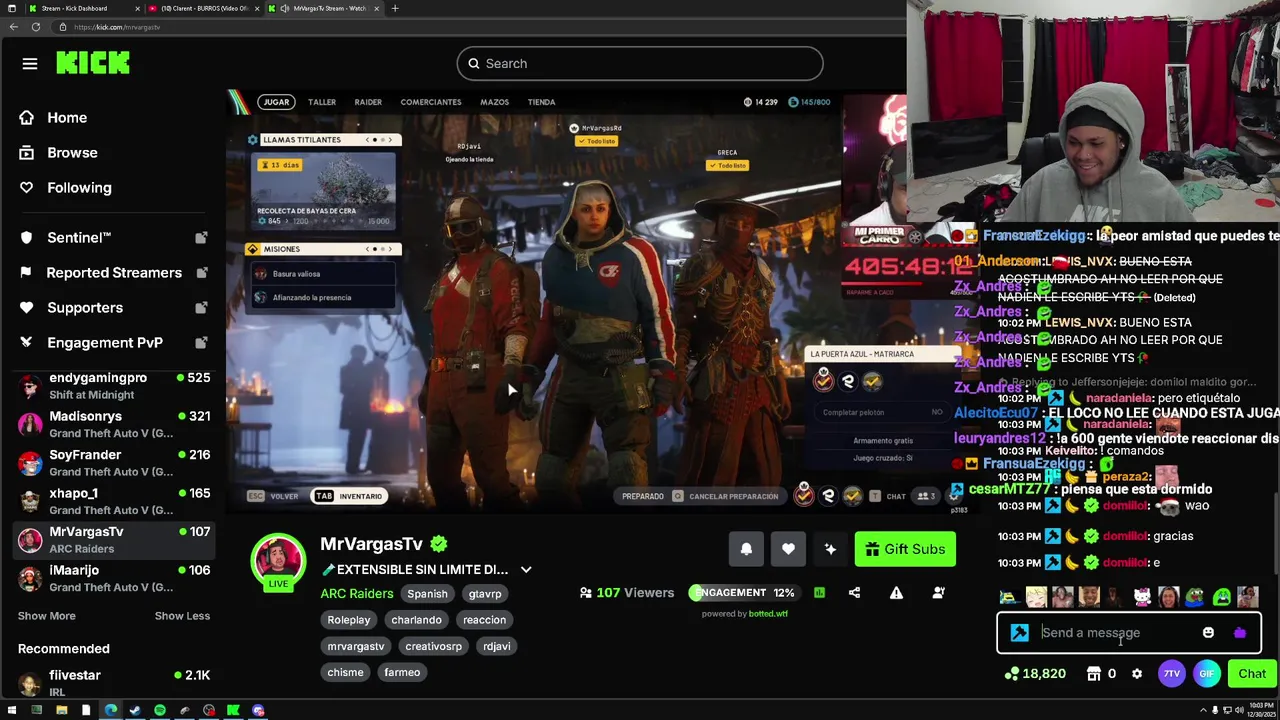Open Reported Streamers sidebar entry
Viewport: 1280px width, 720px height.
pyautogui.click(x=114, y=273)
